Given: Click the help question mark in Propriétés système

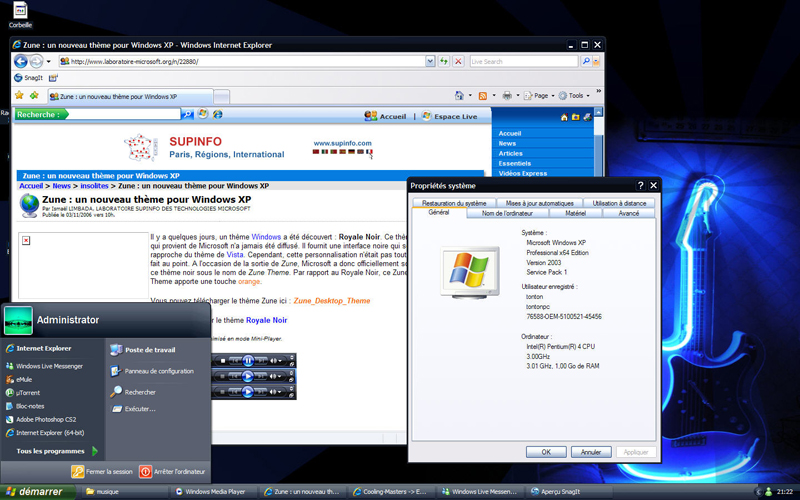Looking at the screenshot, I should point(640,185).
